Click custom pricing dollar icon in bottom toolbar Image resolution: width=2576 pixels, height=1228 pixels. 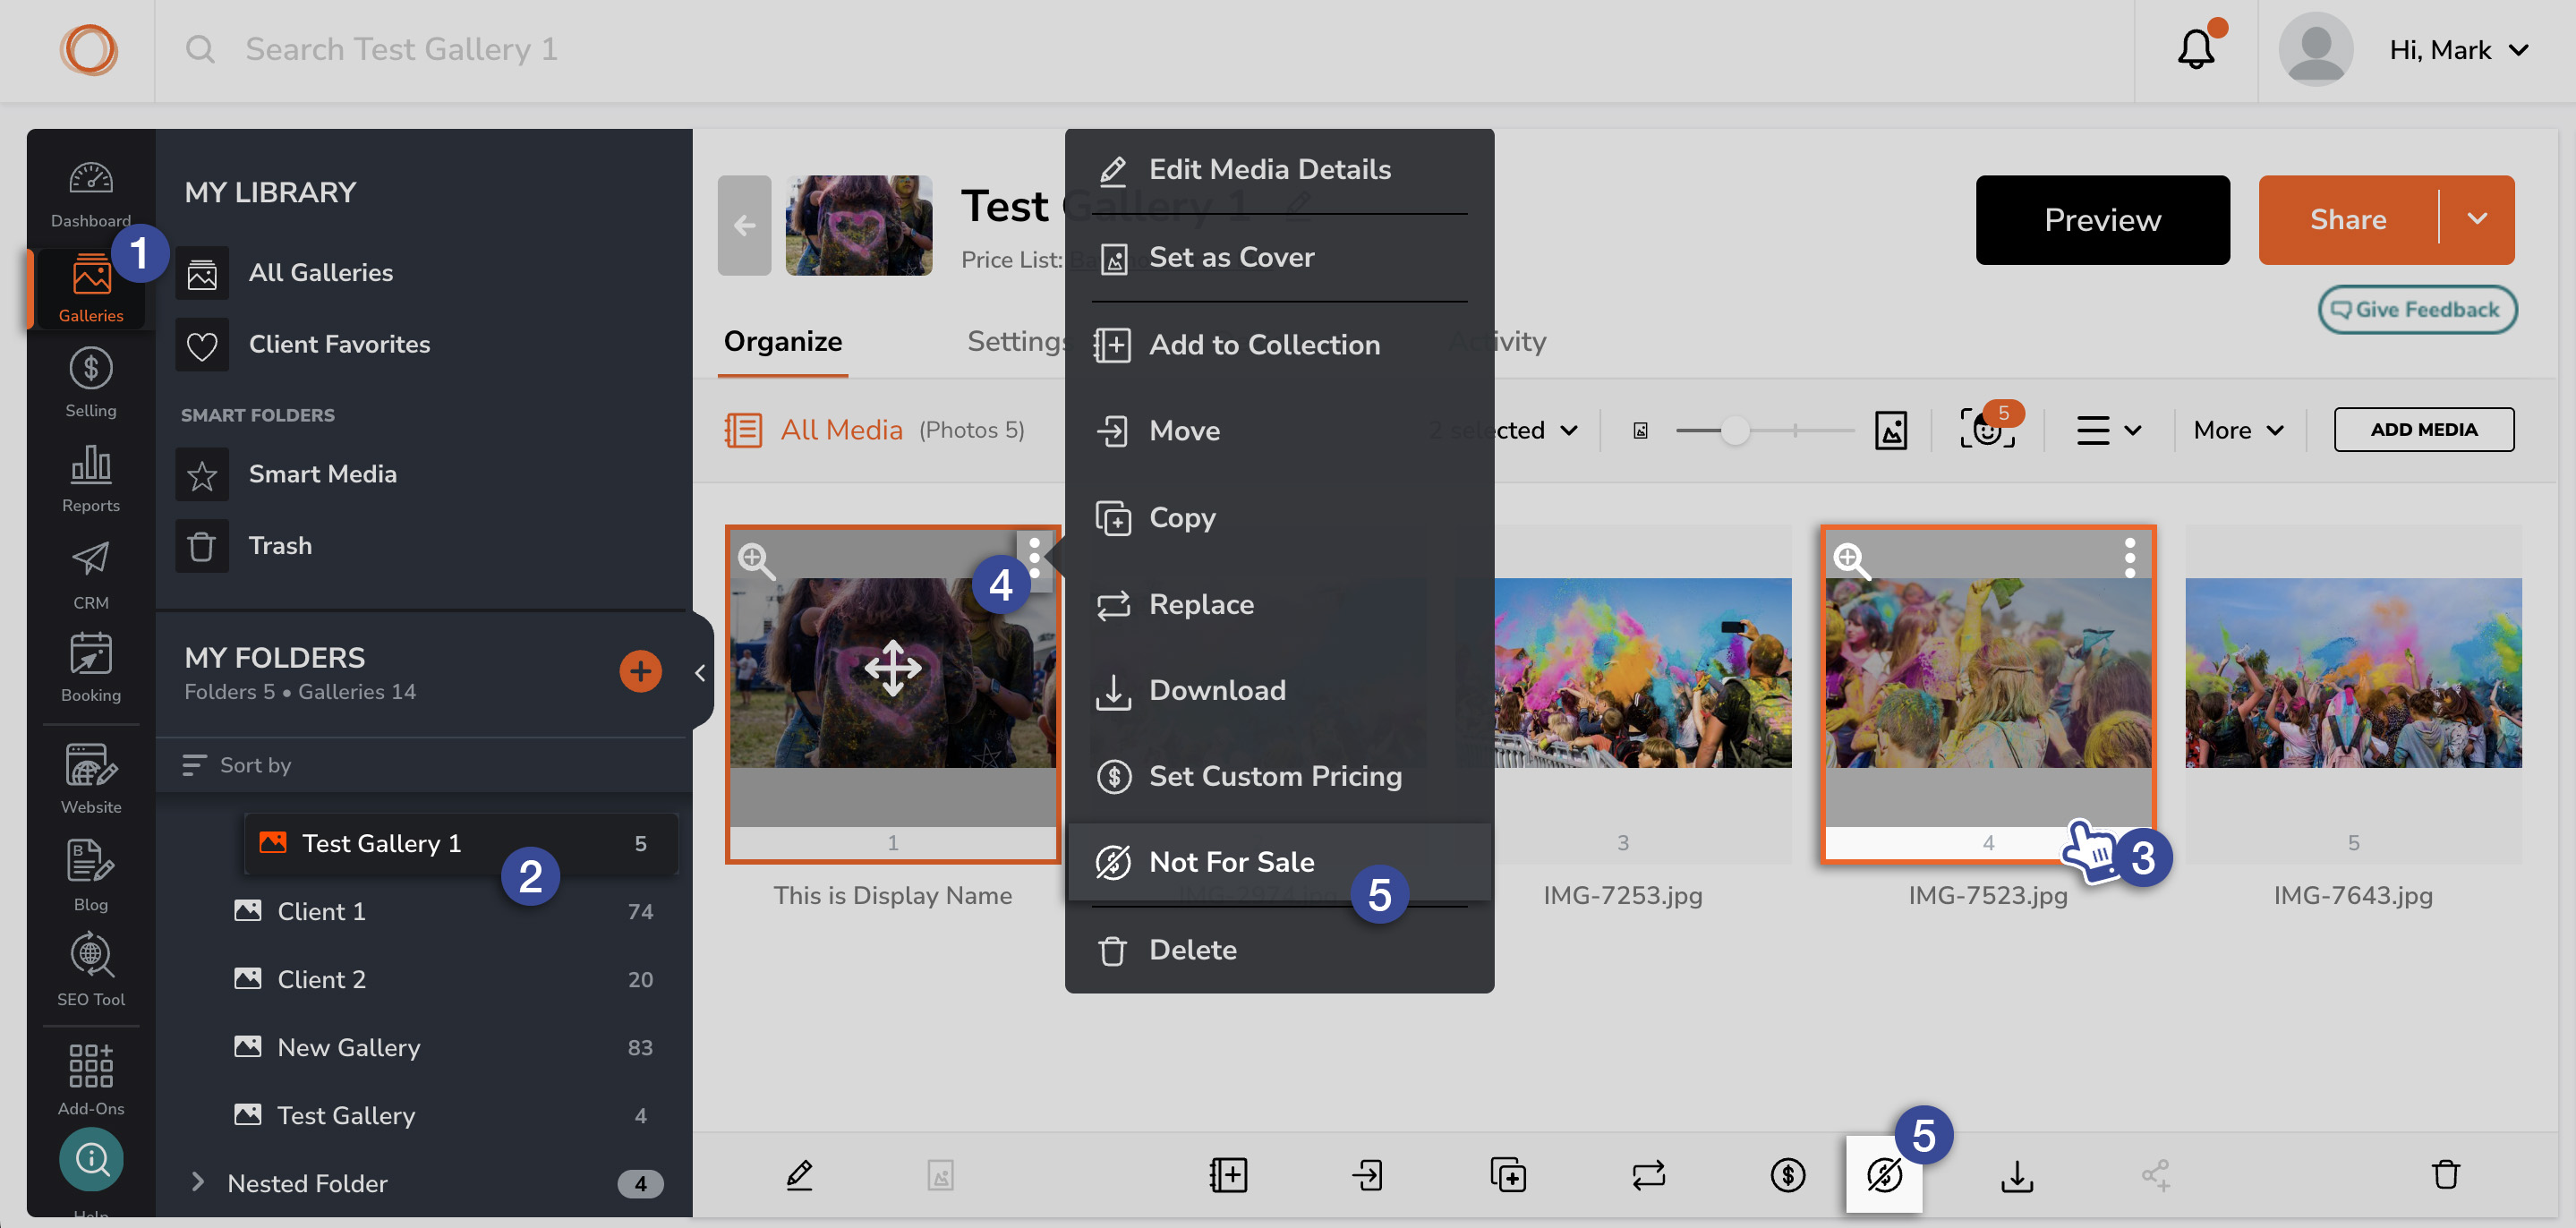pos(1787,1174)
